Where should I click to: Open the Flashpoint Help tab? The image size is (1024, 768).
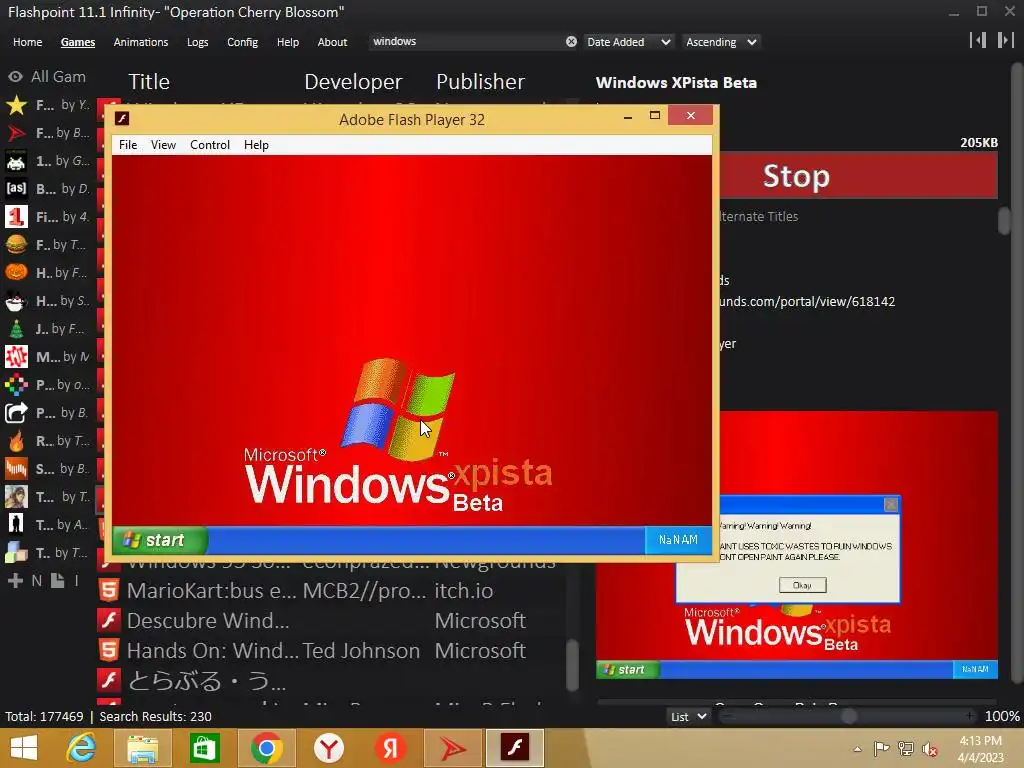[287, 42]
